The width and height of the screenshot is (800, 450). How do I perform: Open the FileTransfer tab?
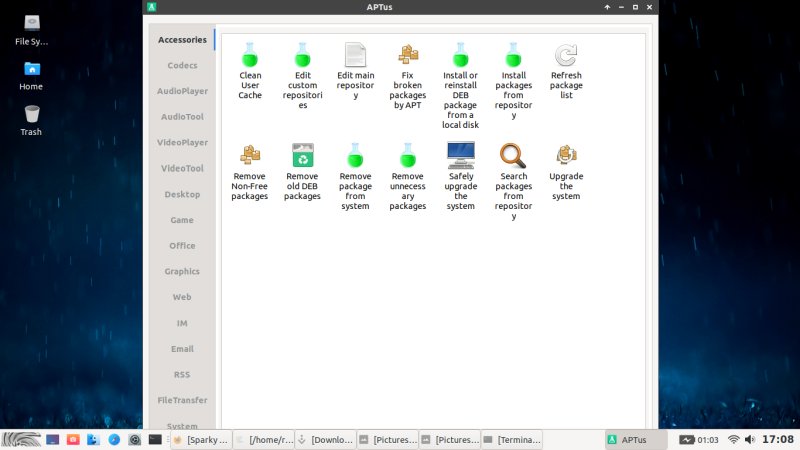coord(182,400)
